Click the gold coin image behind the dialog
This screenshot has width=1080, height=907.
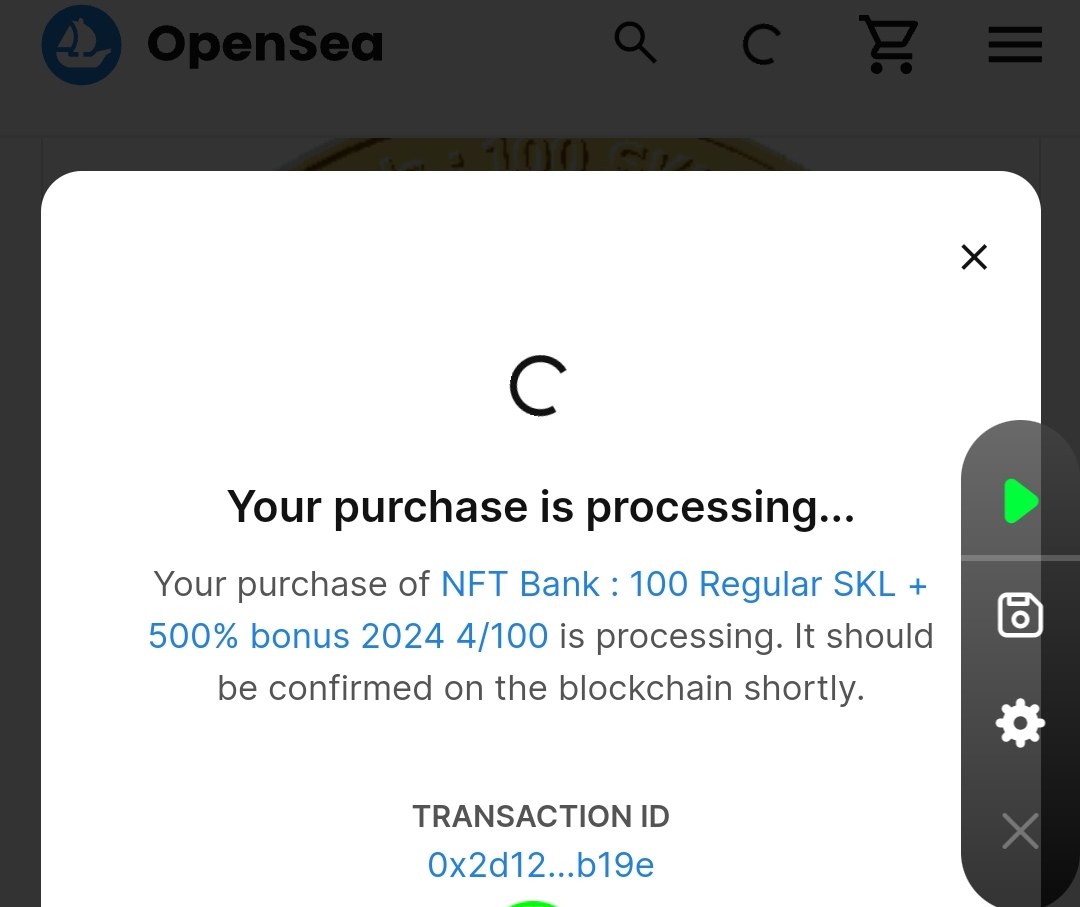[x=540, y=155]
